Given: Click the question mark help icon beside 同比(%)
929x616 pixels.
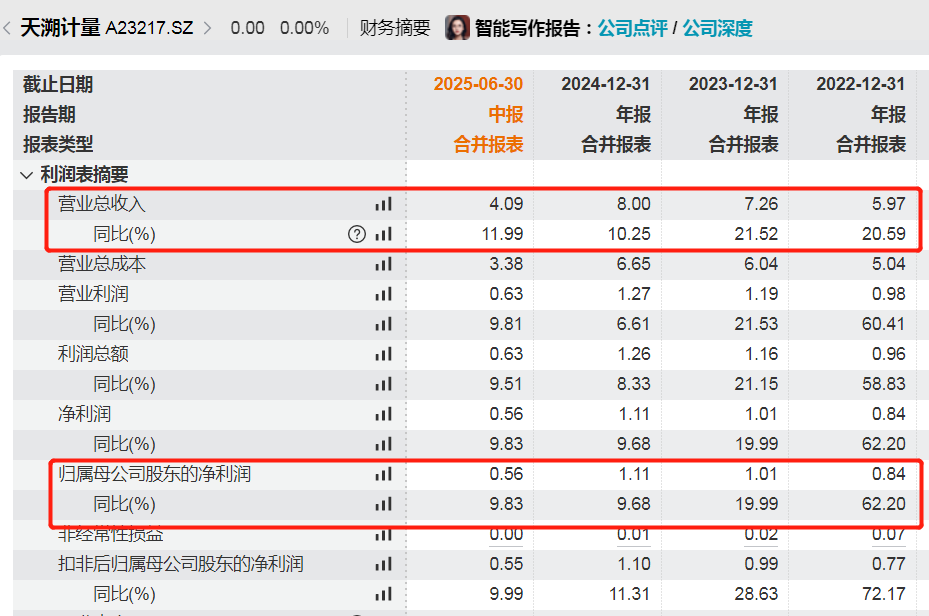Looking at the screenshot, I should (356, 234).
